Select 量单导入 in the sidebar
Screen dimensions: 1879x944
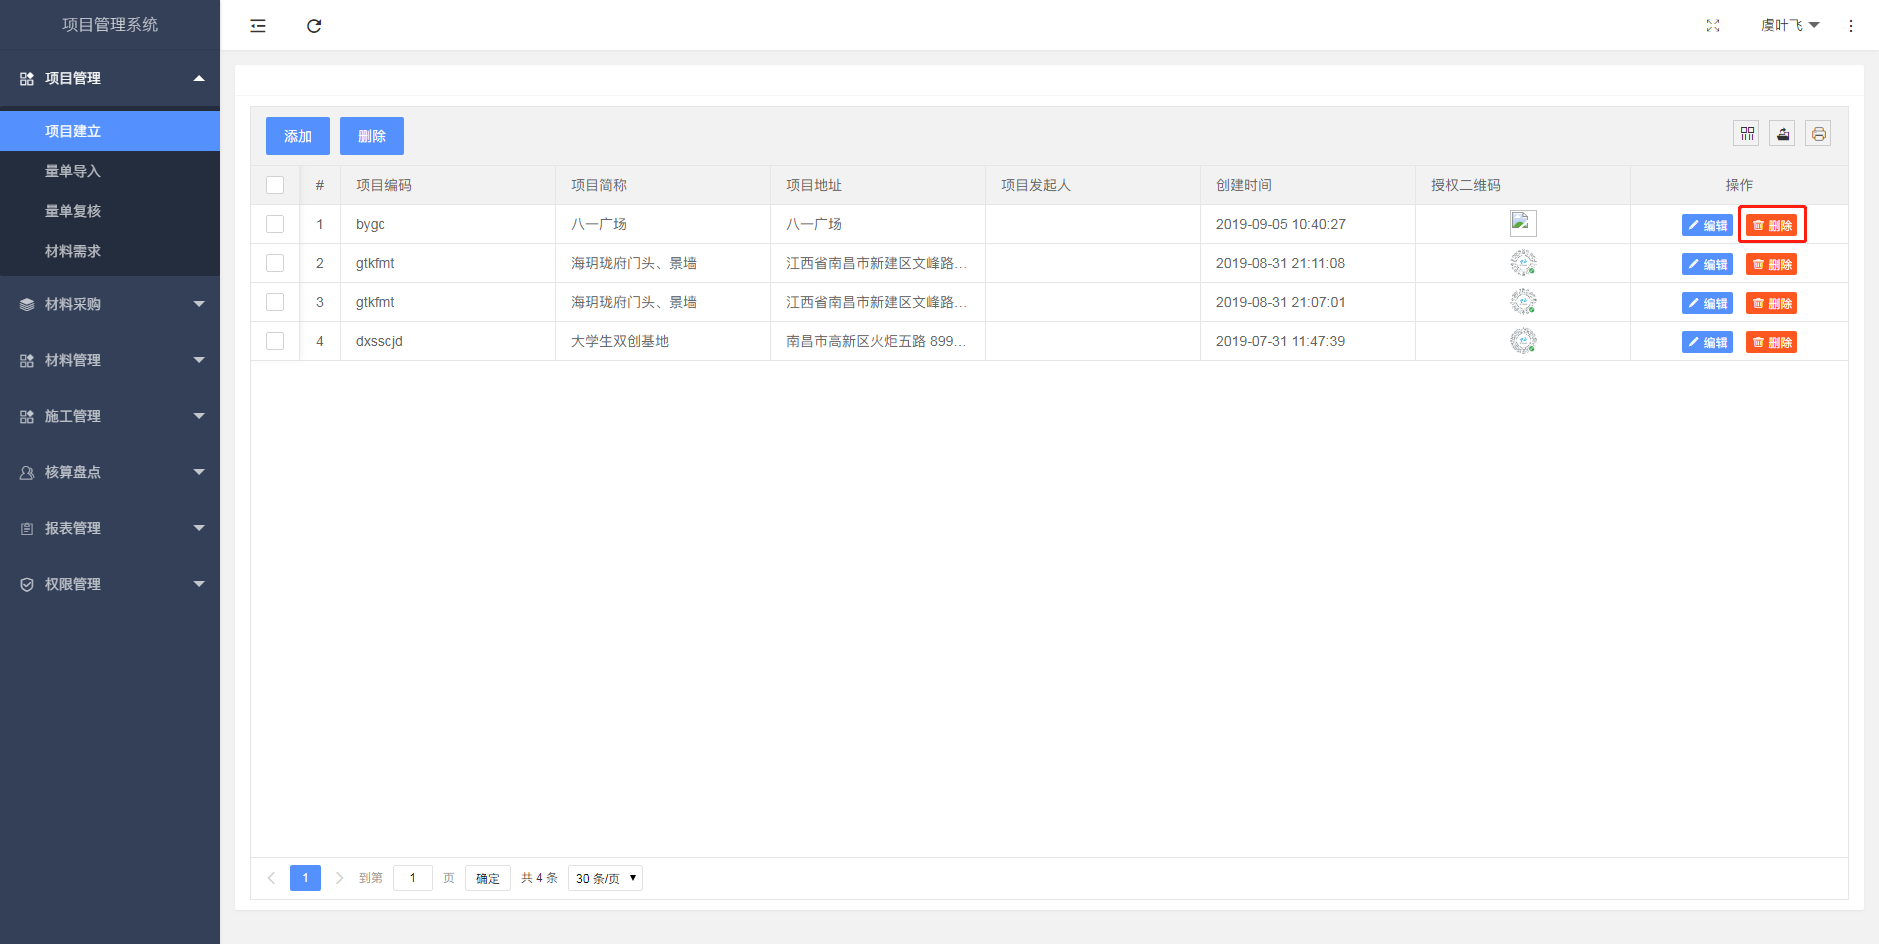(x=110, y=171)
